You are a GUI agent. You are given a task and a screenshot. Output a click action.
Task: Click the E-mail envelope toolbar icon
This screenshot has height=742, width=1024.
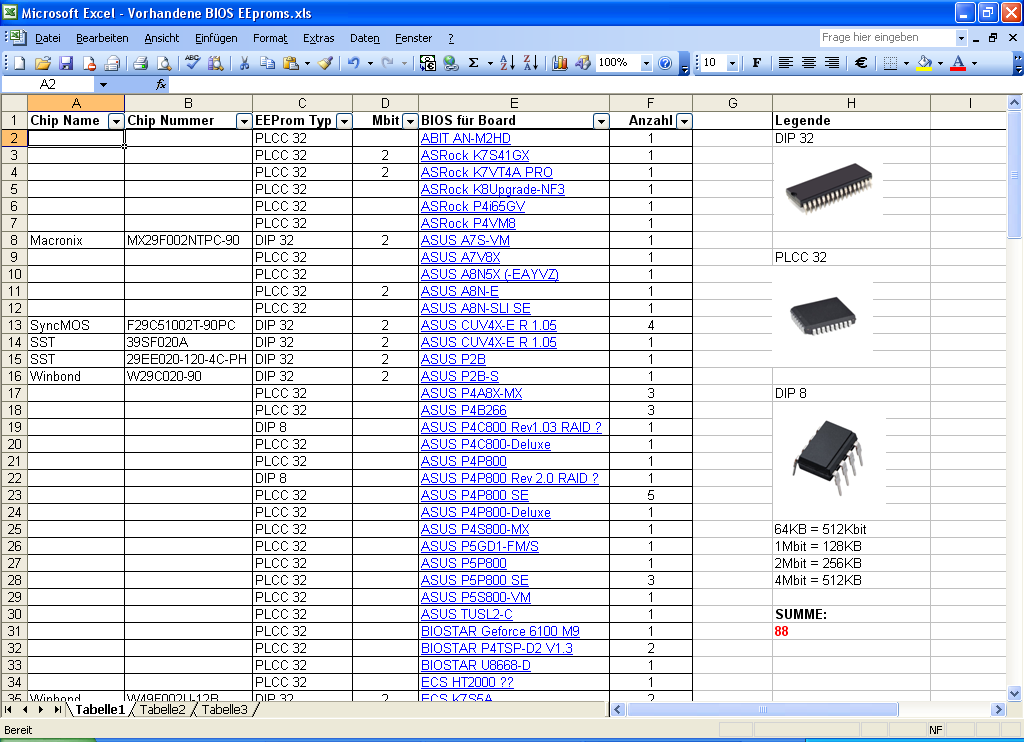coord(112,63)
